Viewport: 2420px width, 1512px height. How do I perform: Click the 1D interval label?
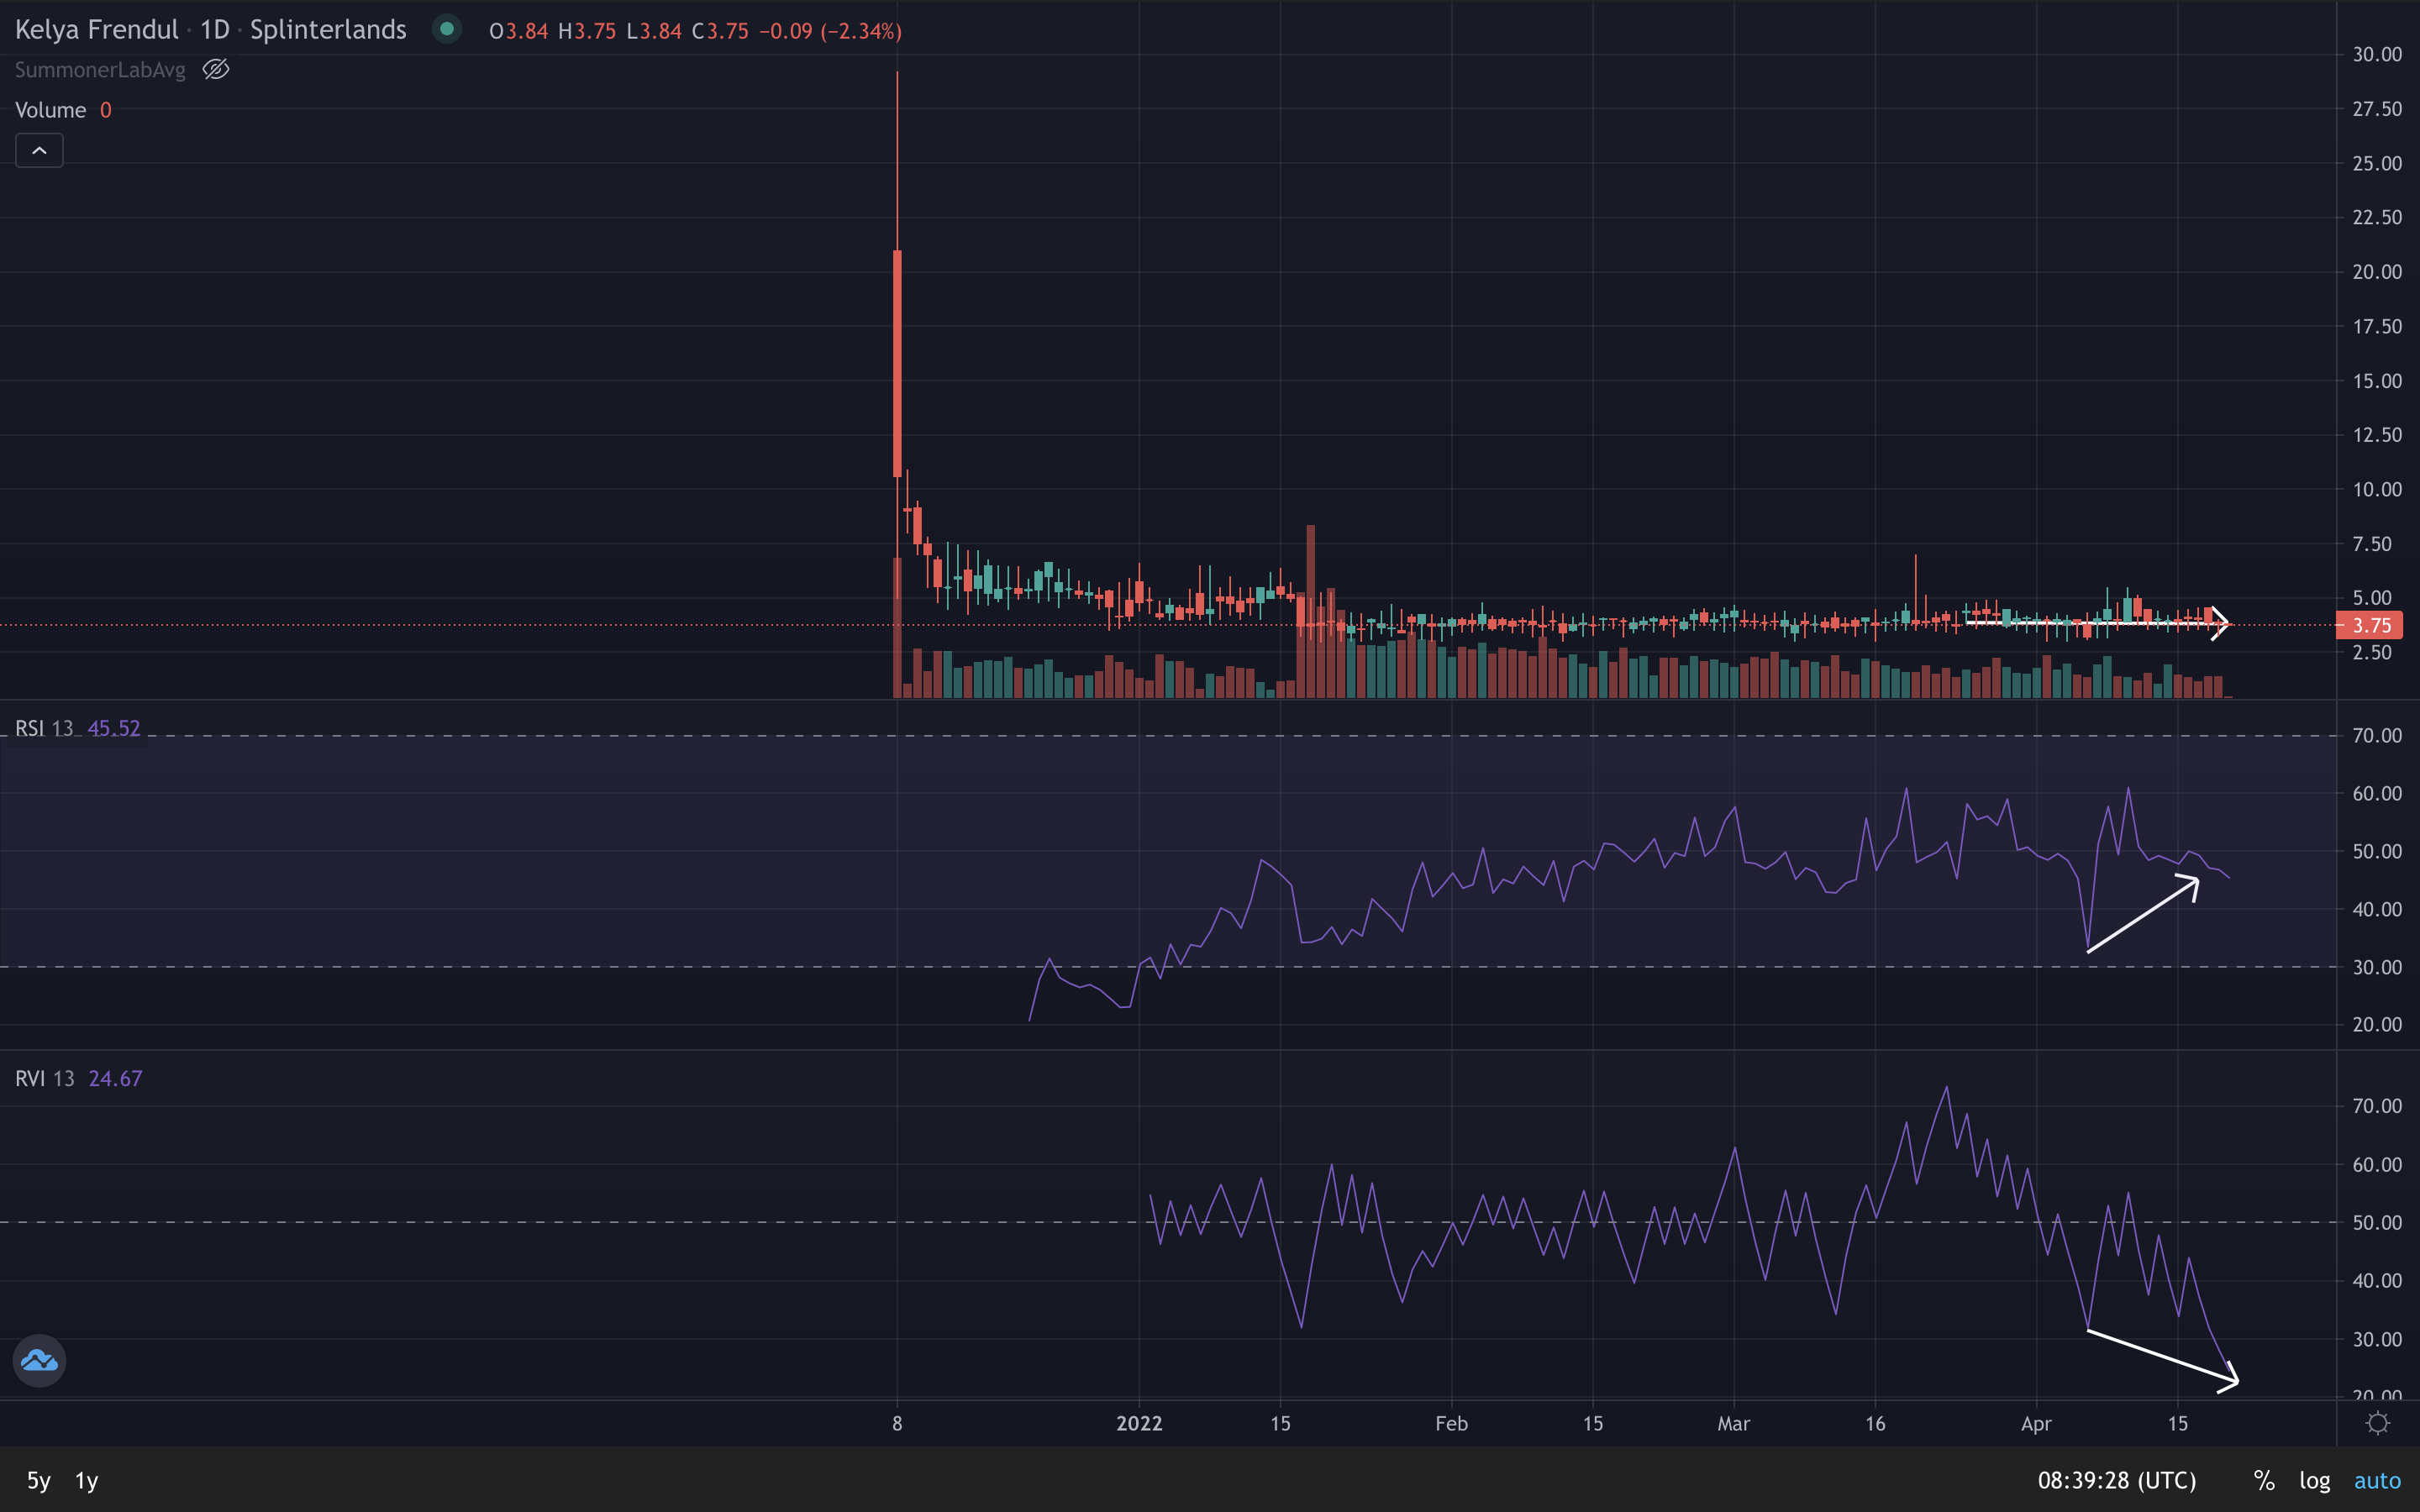click(x=215, y=30)
